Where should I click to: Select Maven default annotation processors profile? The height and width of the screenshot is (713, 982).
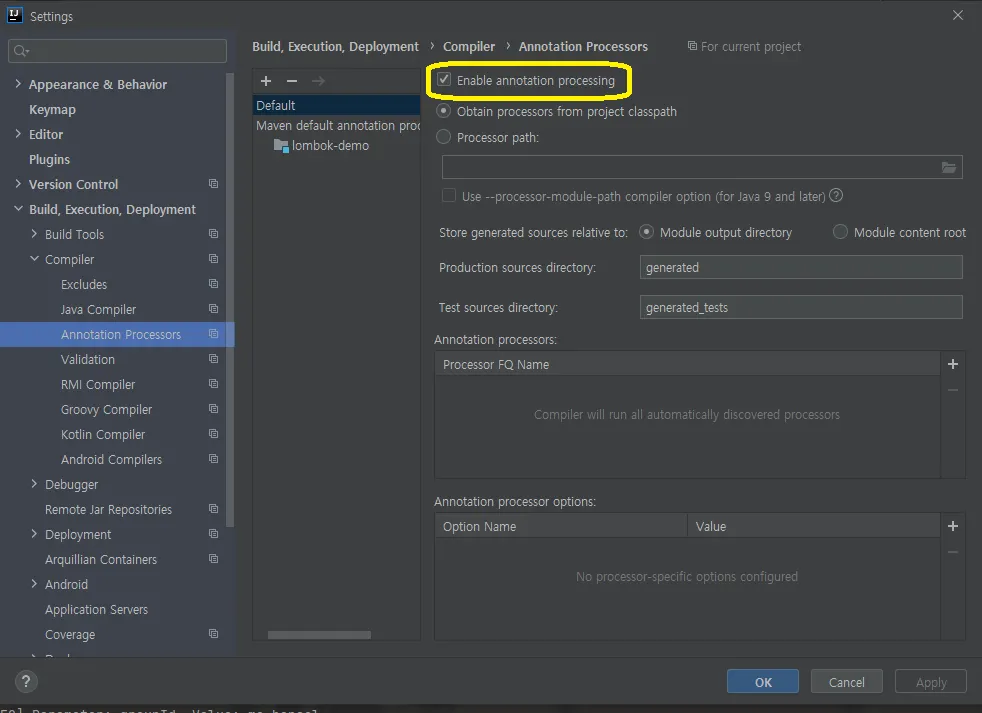[x=336, y=125]
